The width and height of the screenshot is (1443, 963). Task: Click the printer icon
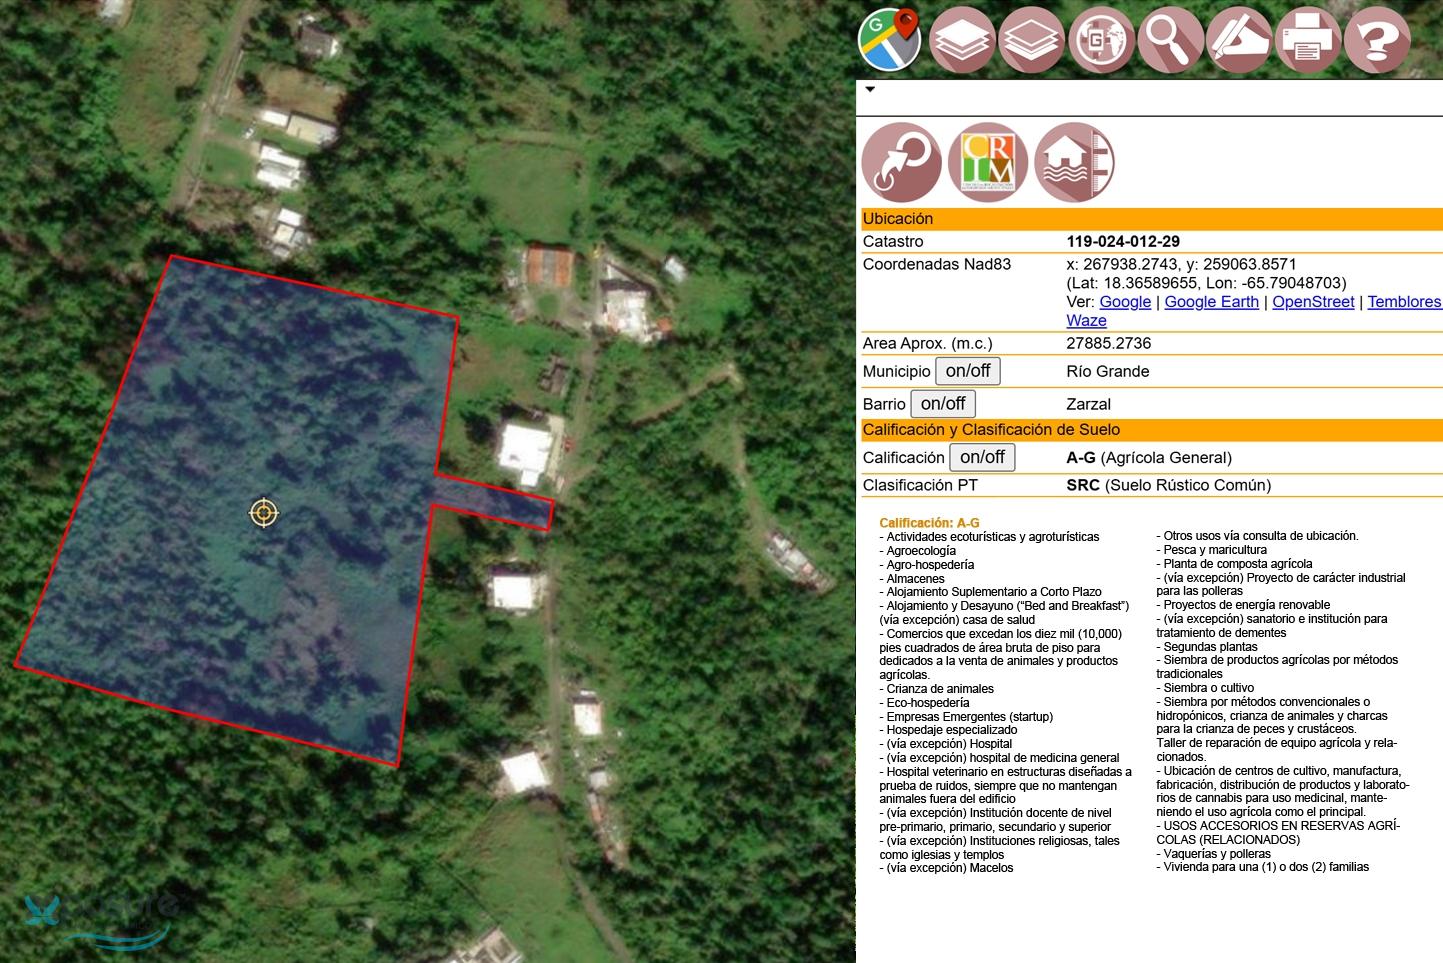pos(1308,40)
